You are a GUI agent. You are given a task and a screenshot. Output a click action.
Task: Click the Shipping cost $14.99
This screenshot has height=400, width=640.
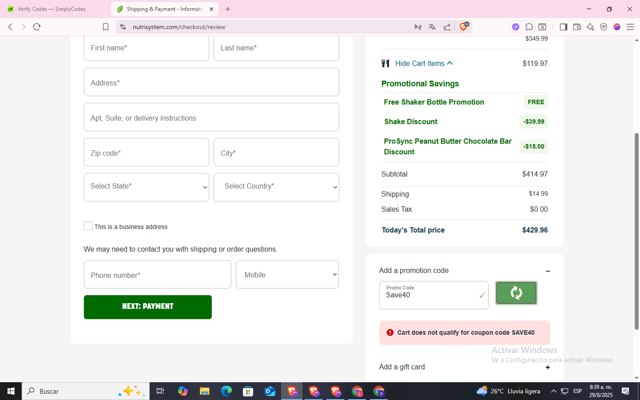538,194
